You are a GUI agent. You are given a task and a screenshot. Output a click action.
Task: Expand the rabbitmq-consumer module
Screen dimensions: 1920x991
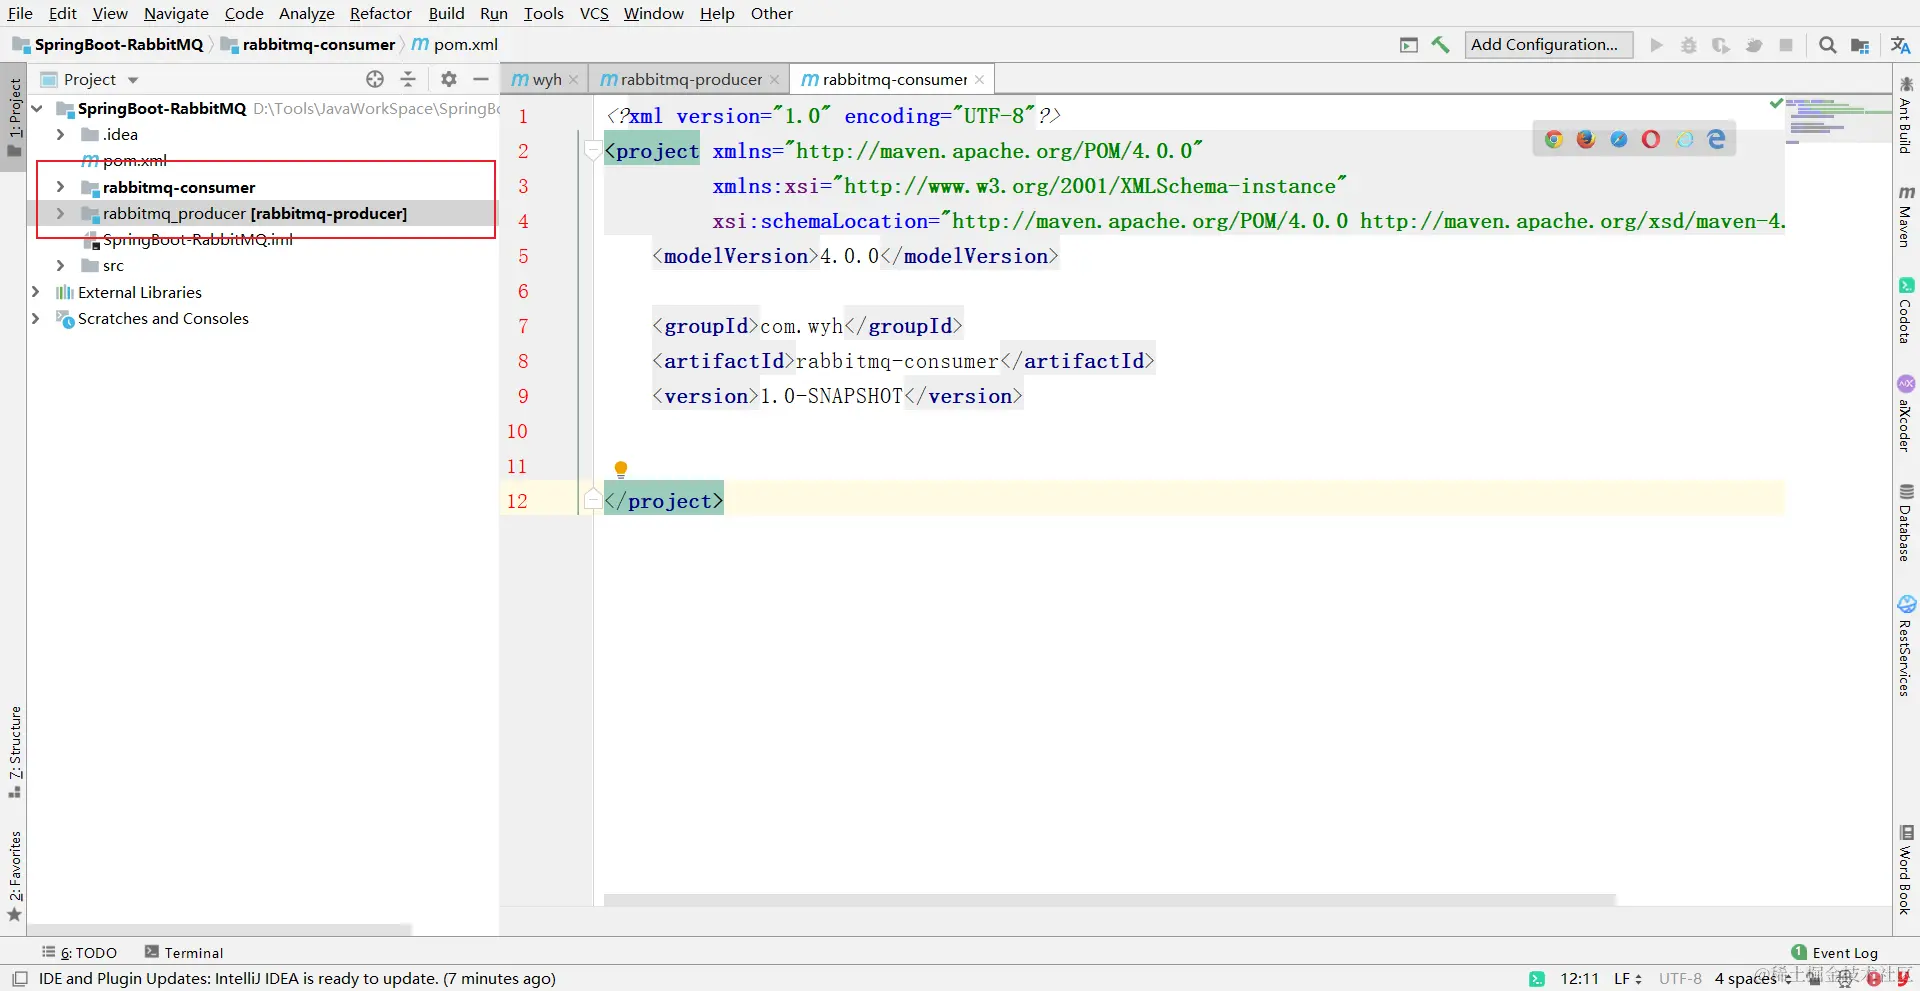point(61,187)
